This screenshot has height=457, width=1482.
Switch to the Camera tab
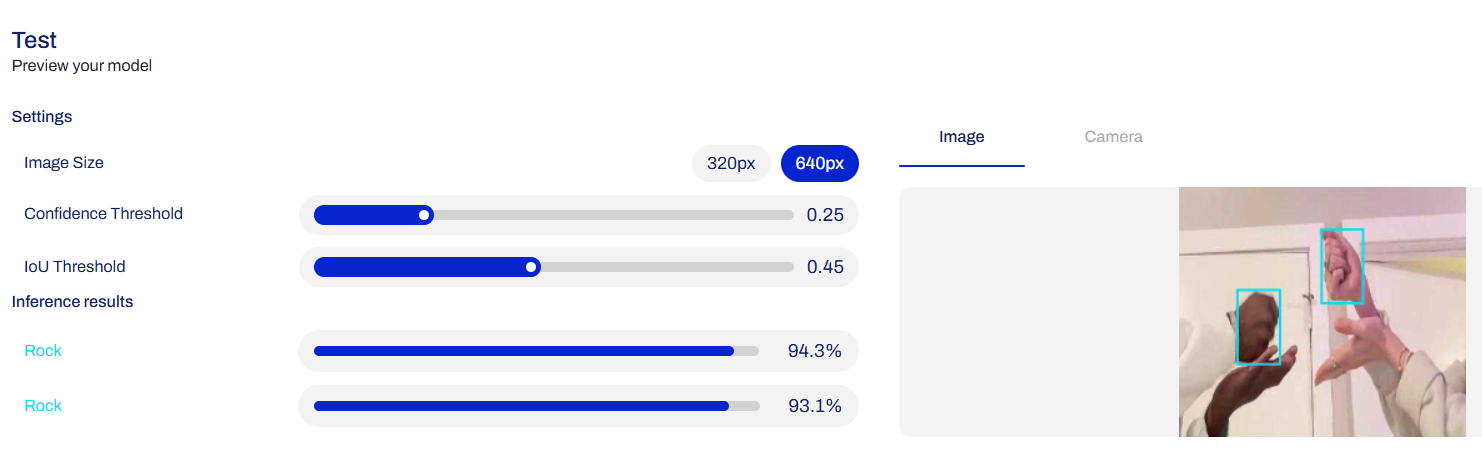[x=1113, y=137]
